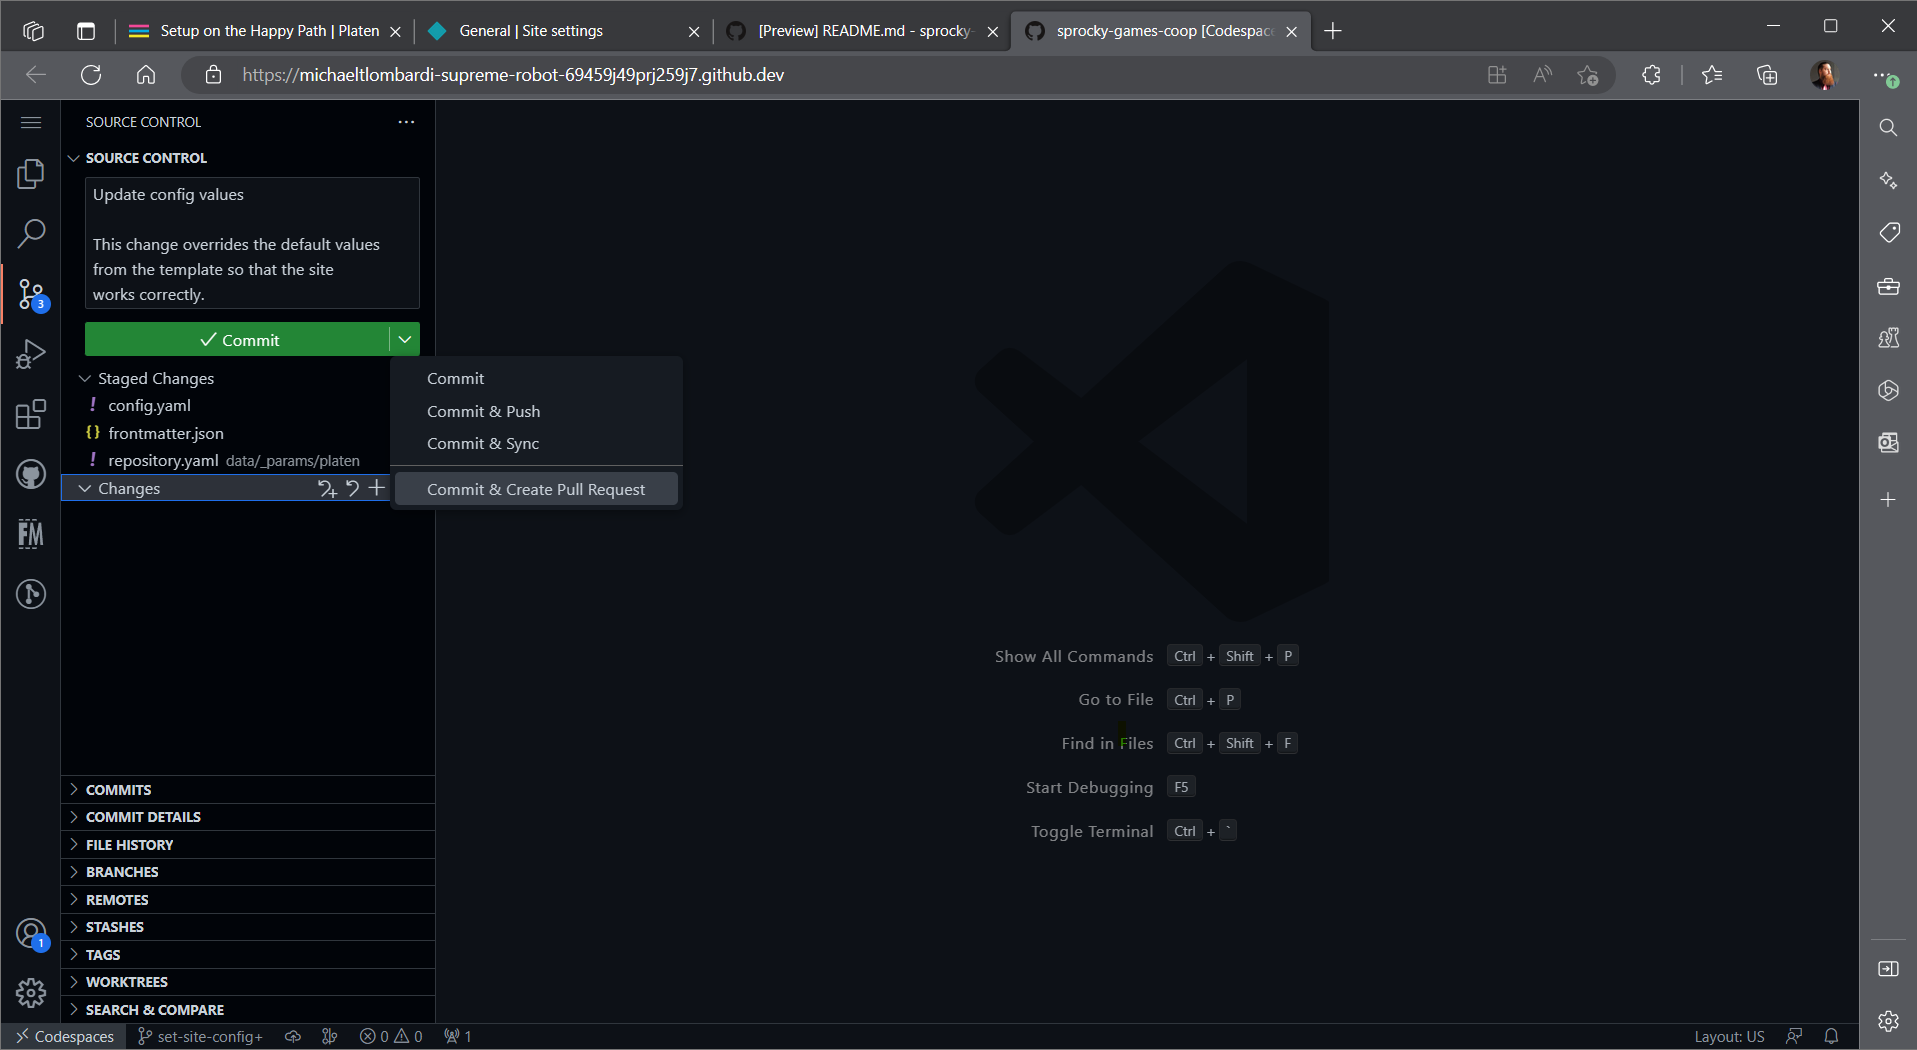The height and width of the screenshot is (1050, 1917).
Task: Expand the STASHES section
Action: click(x=114, y=927)
